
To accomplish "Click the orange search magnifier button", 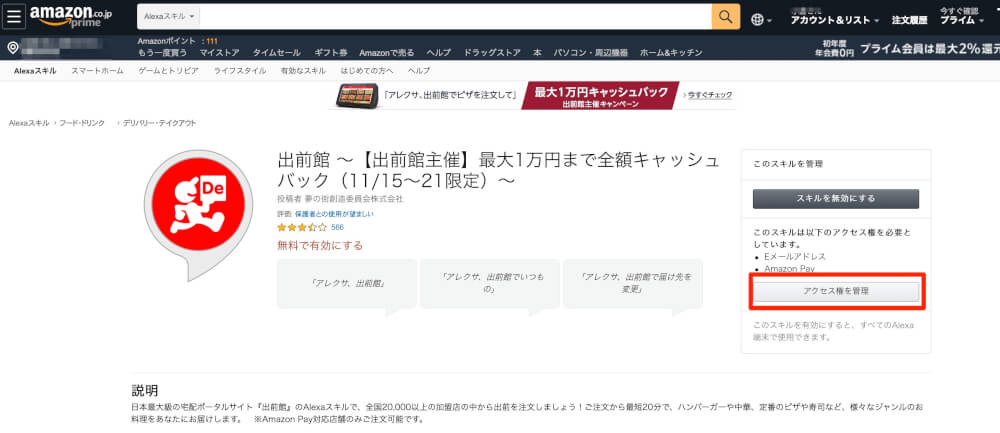I will coord(726,17).
